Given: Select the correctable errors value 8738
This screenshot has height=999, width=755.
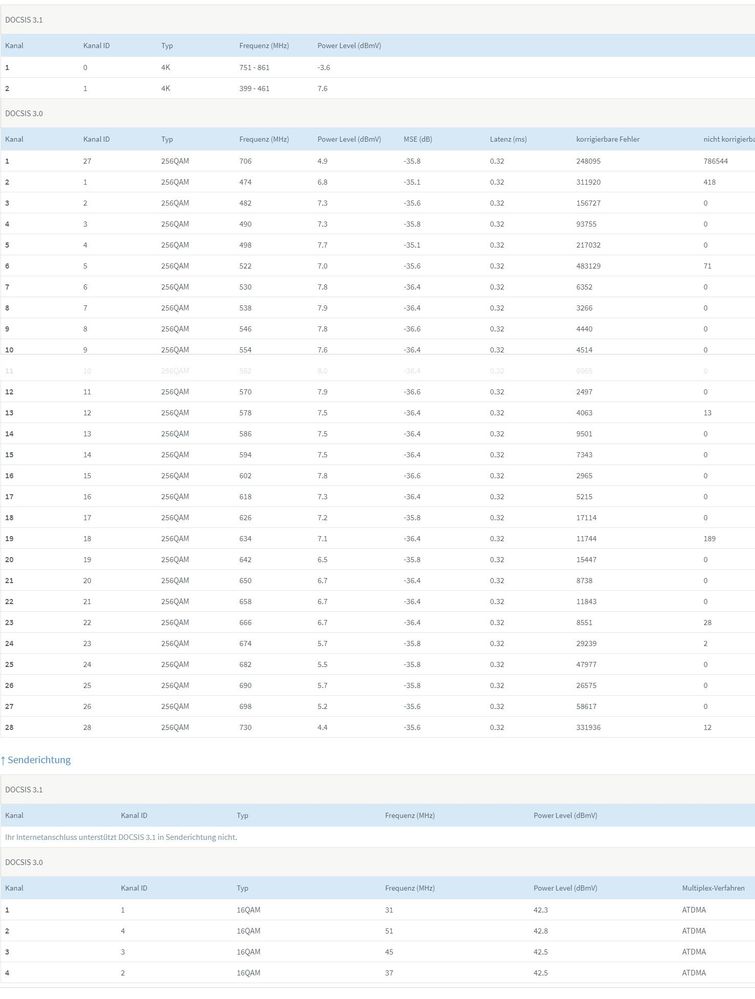Looking at the screenshot, I should tap(584, 581).
